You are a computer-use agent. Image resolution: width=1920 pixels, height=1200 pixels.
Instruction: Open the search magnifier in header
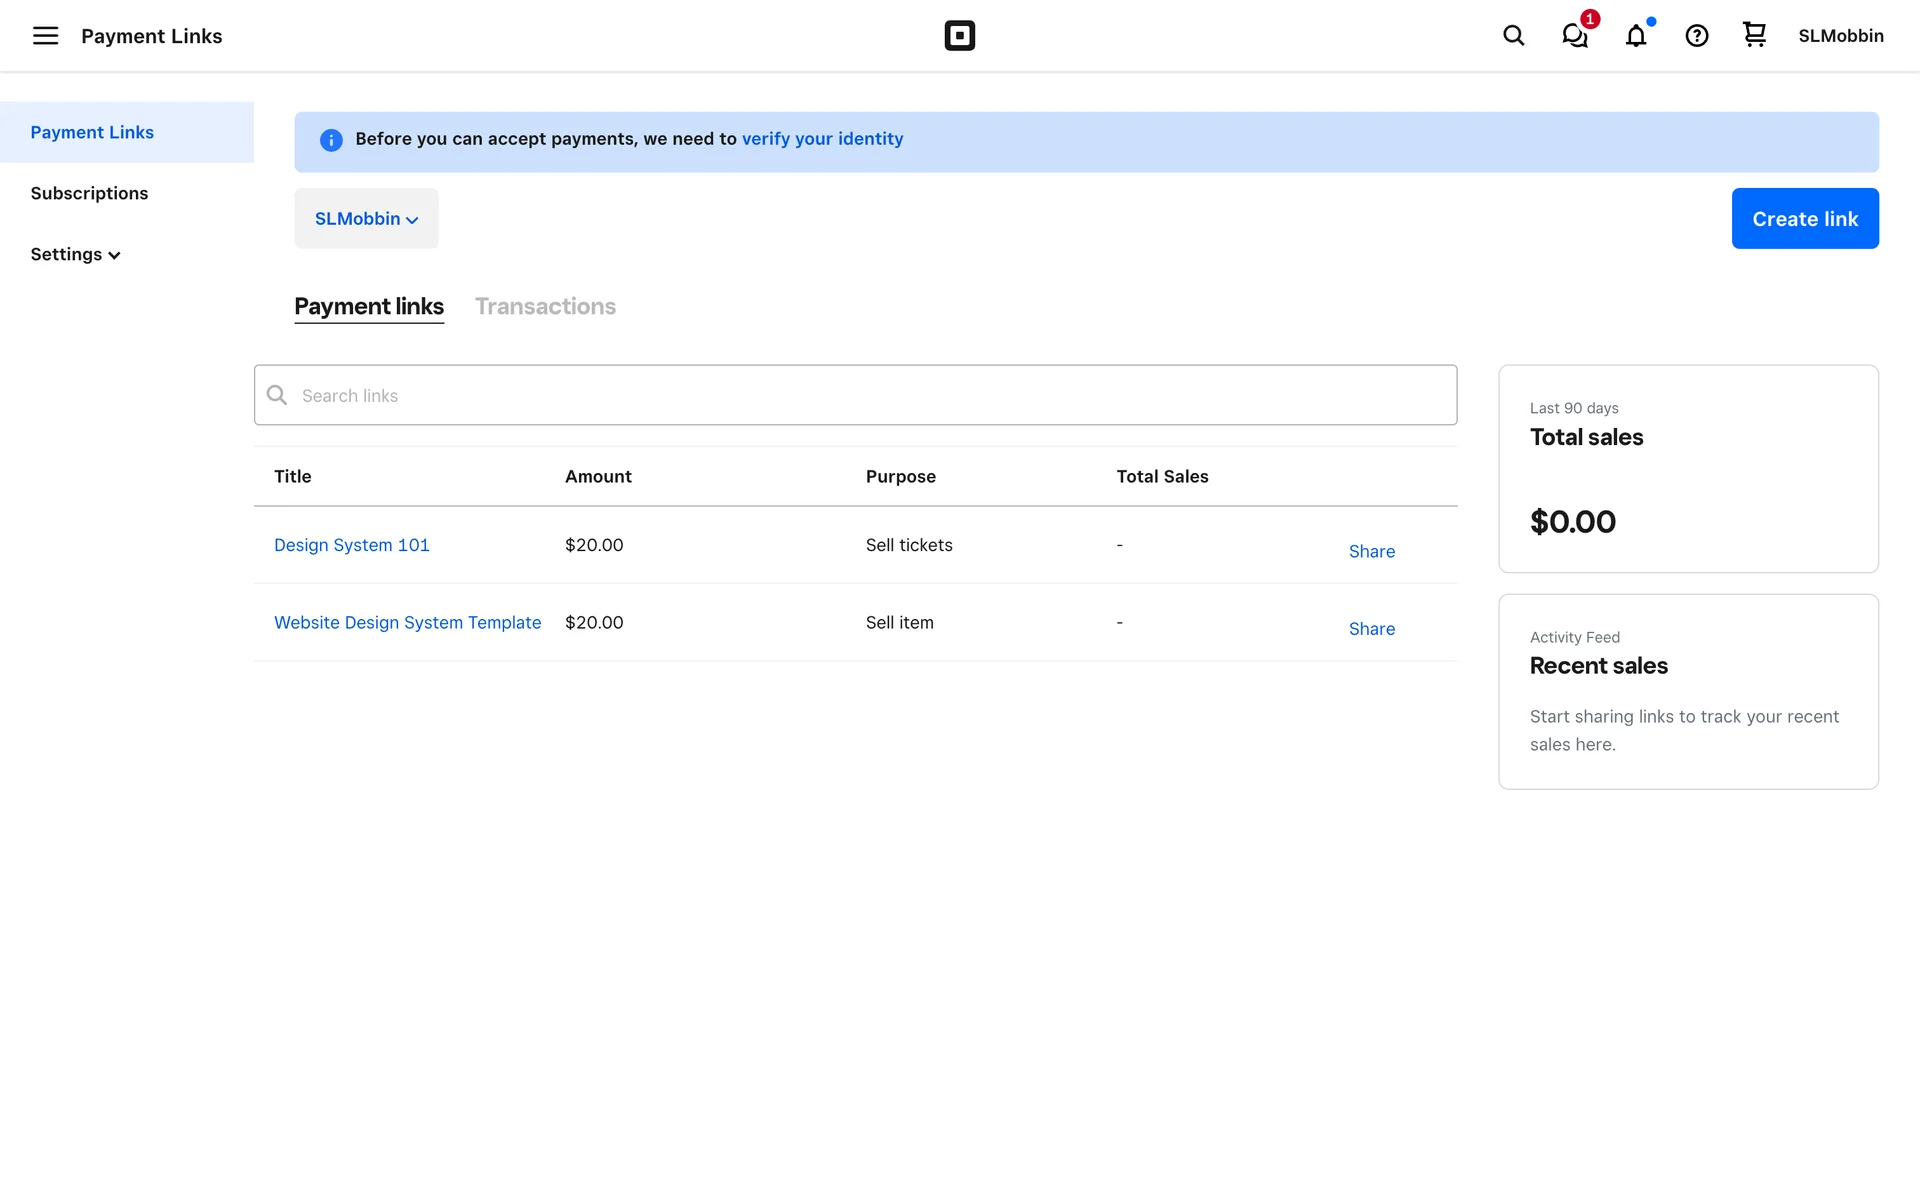coord(1513,36)
